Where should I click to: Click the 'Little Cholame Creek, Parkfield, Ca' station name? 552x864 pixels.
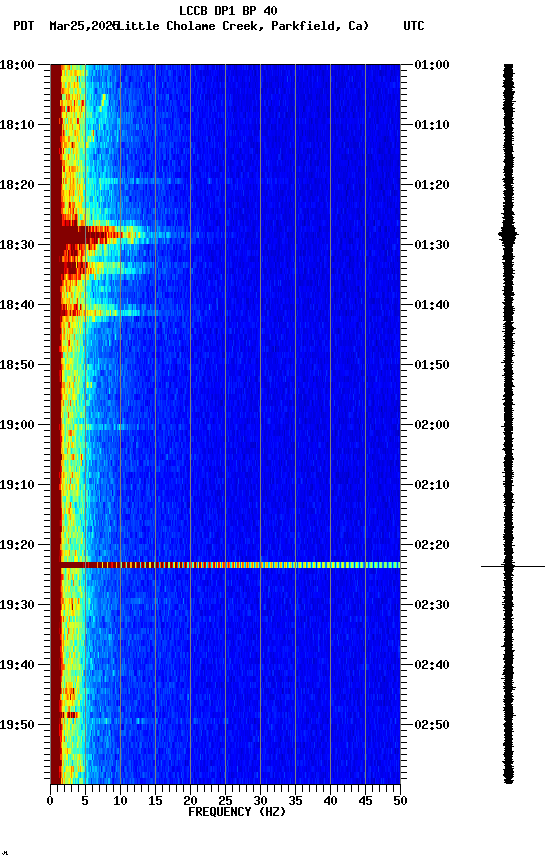[241, 26]
